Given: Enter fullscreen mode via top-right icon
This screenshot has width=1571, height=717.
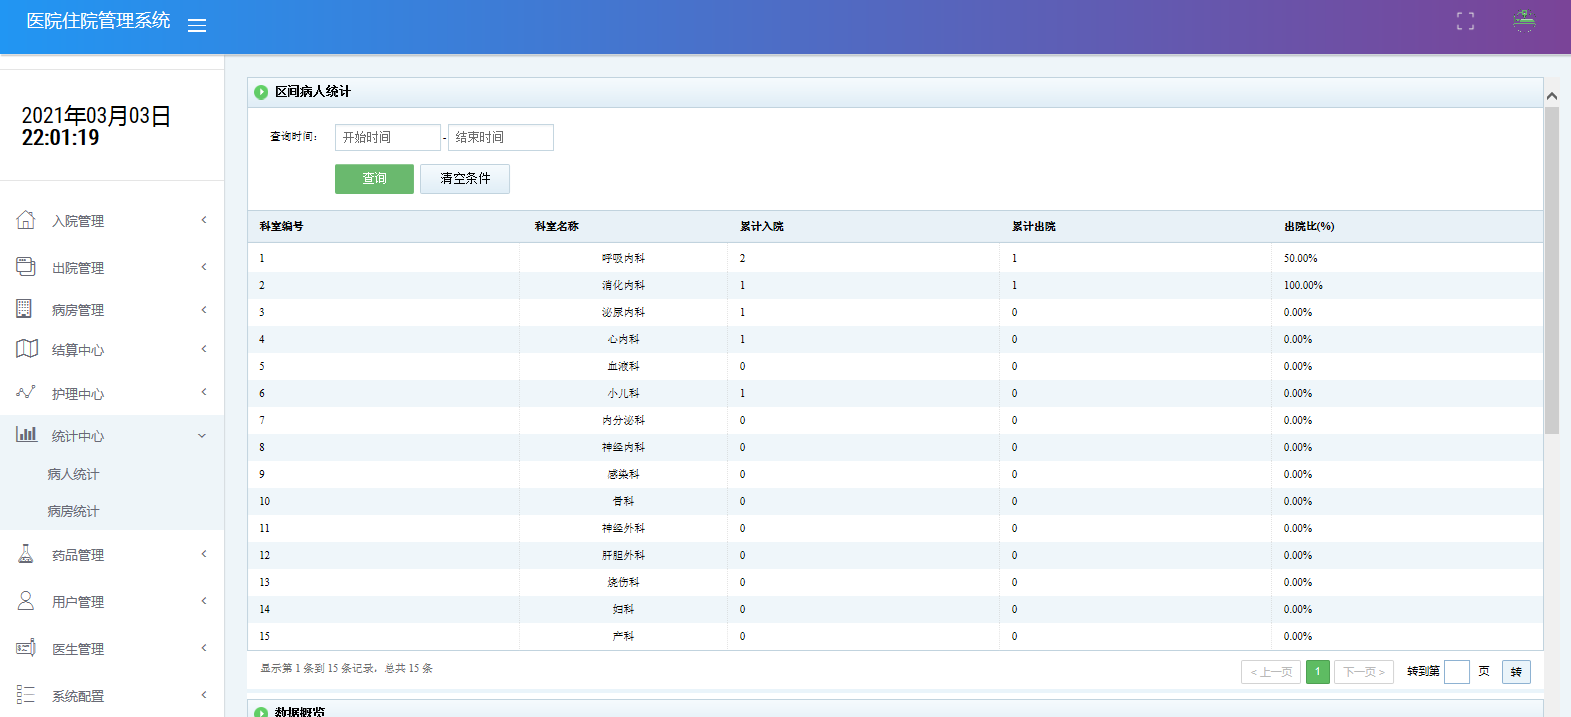Looking at the screenshot, I should 1465,21.
